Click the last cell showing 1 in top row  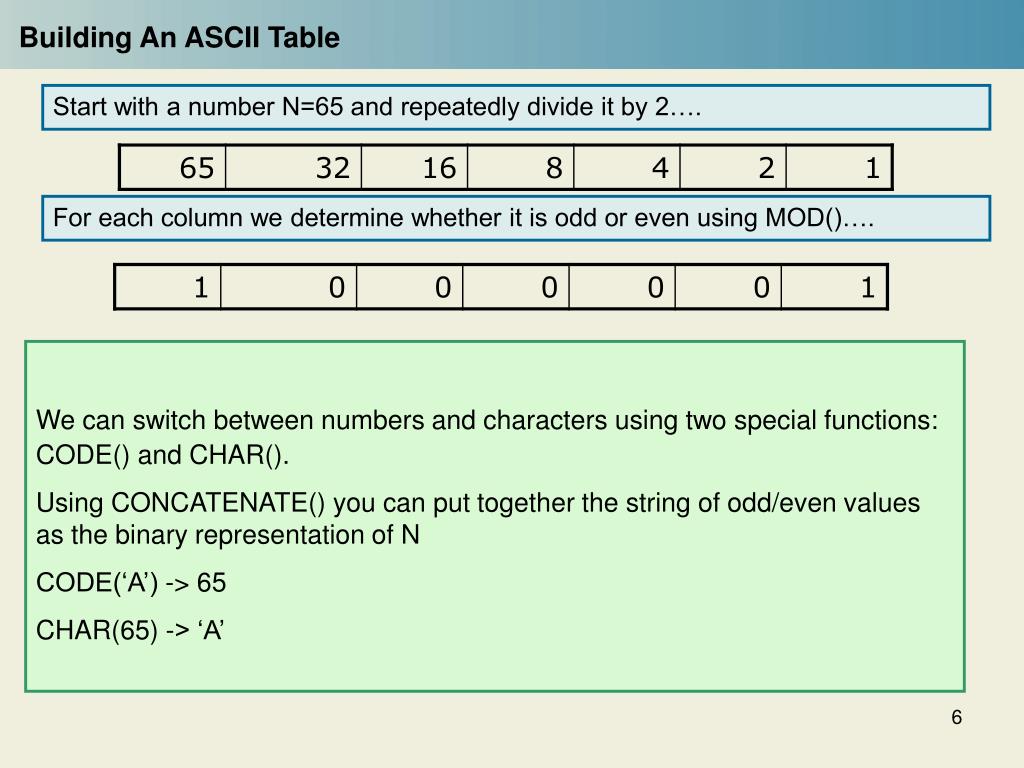(839, 168)
